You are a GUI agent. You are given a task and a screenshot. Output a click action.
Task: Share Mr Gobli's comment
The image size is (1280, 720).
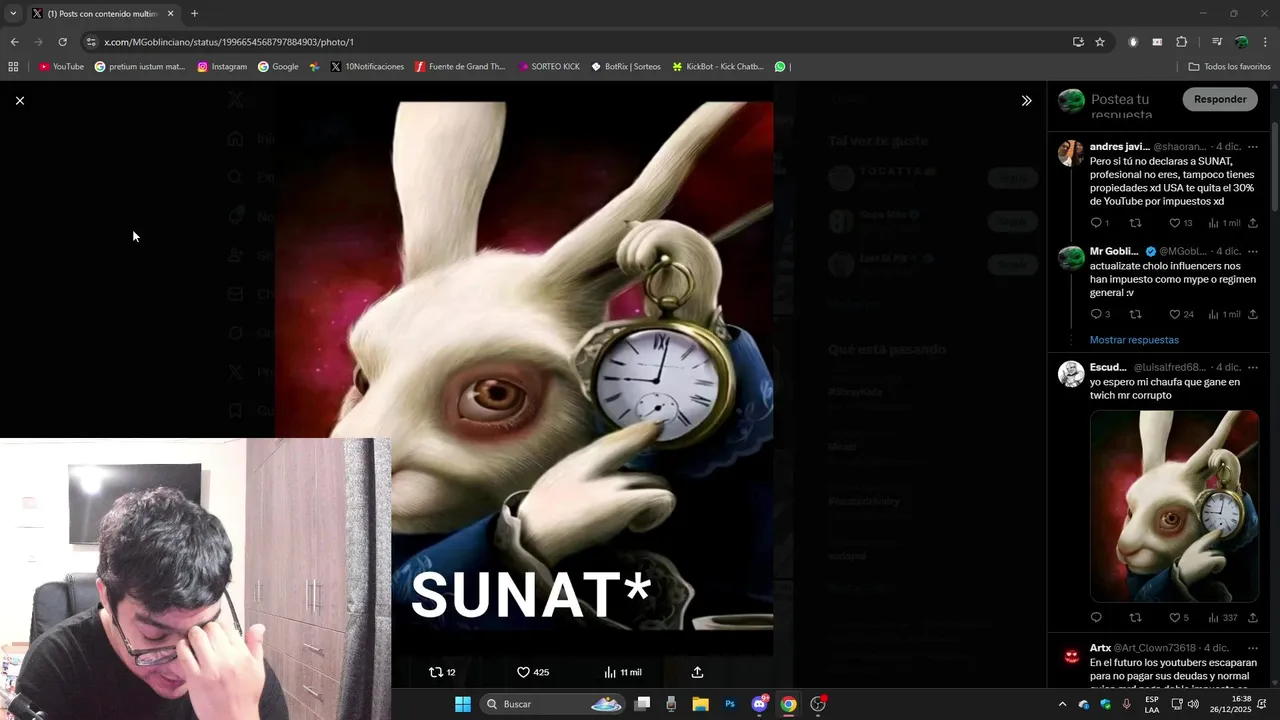pos(1252,314)
